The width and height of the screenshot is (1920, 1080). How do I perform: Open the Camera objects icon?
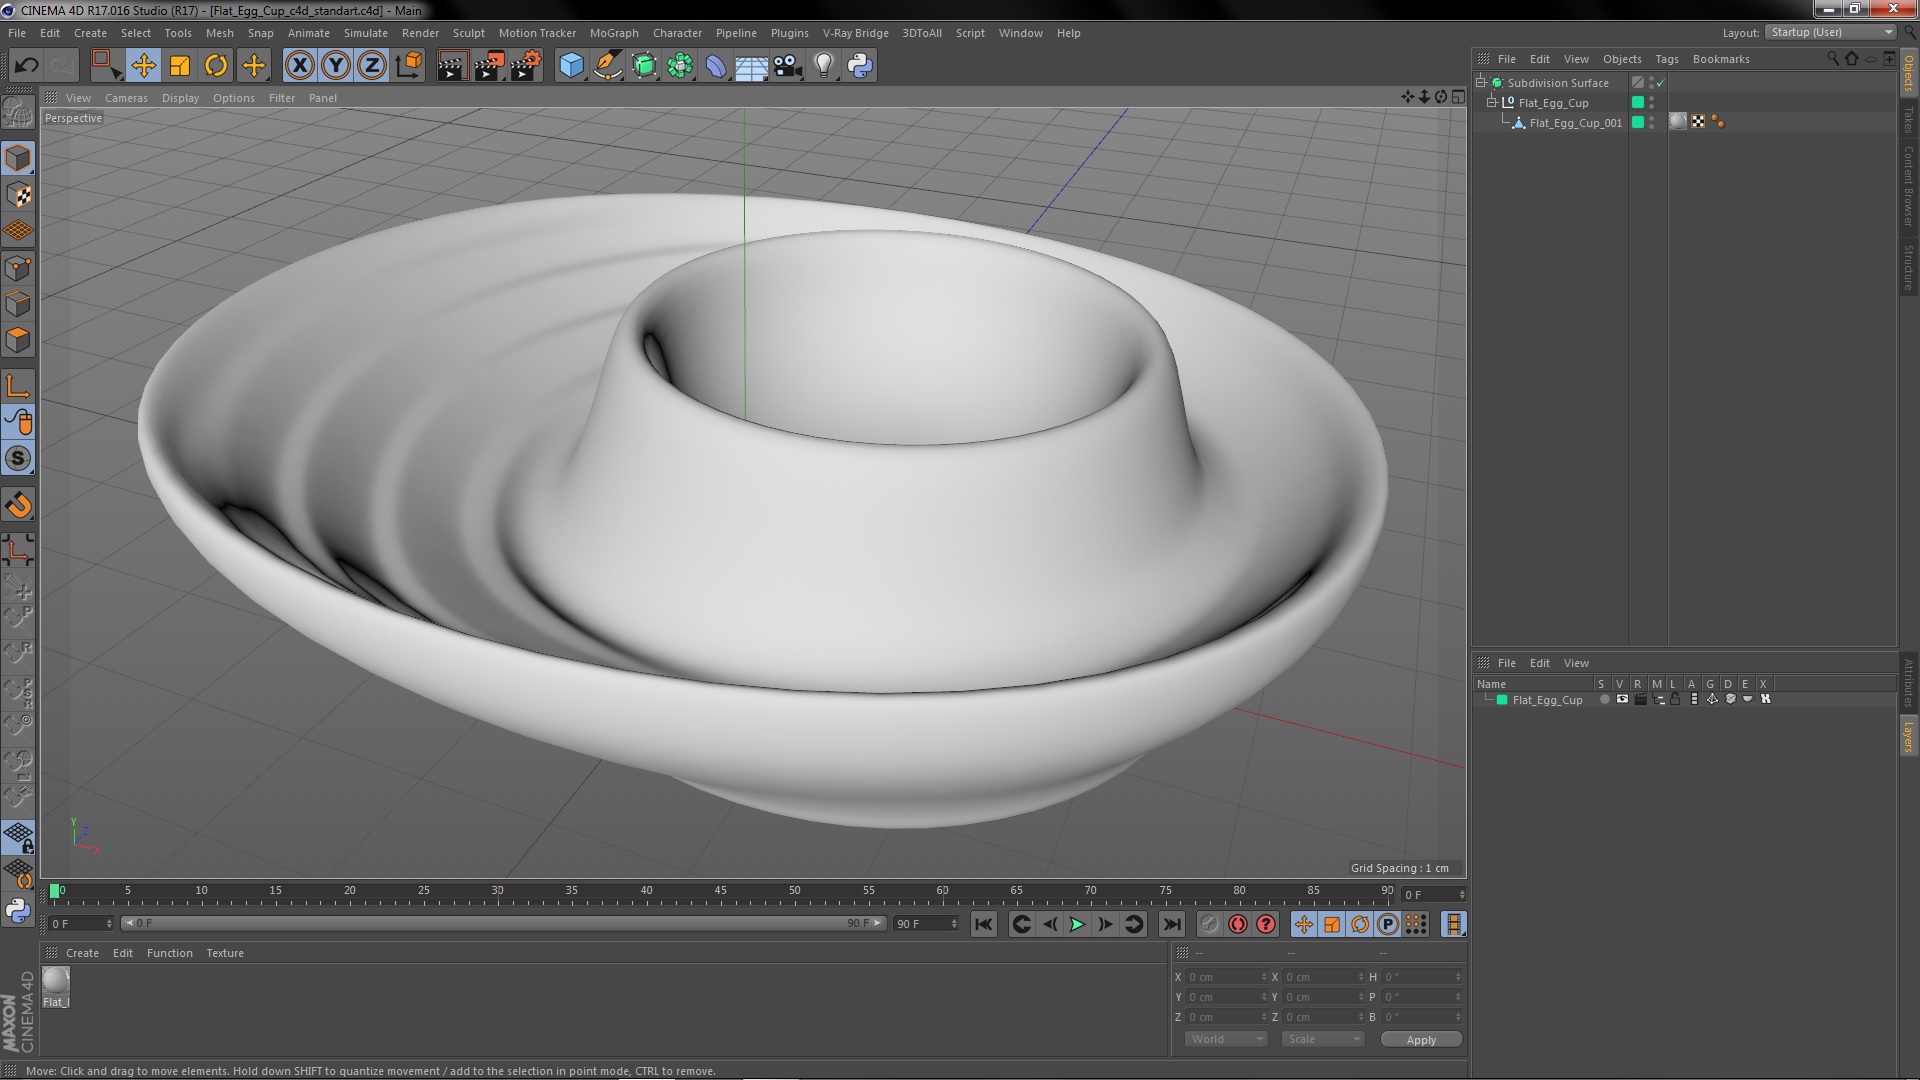(x=788, y=66)
